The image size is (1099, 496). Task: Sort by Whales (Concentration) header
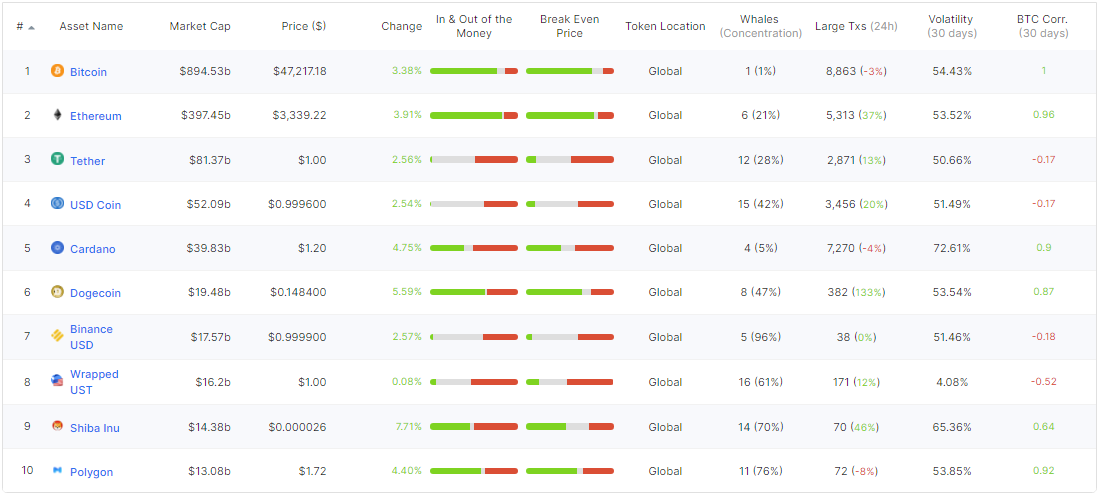point(760,26)
